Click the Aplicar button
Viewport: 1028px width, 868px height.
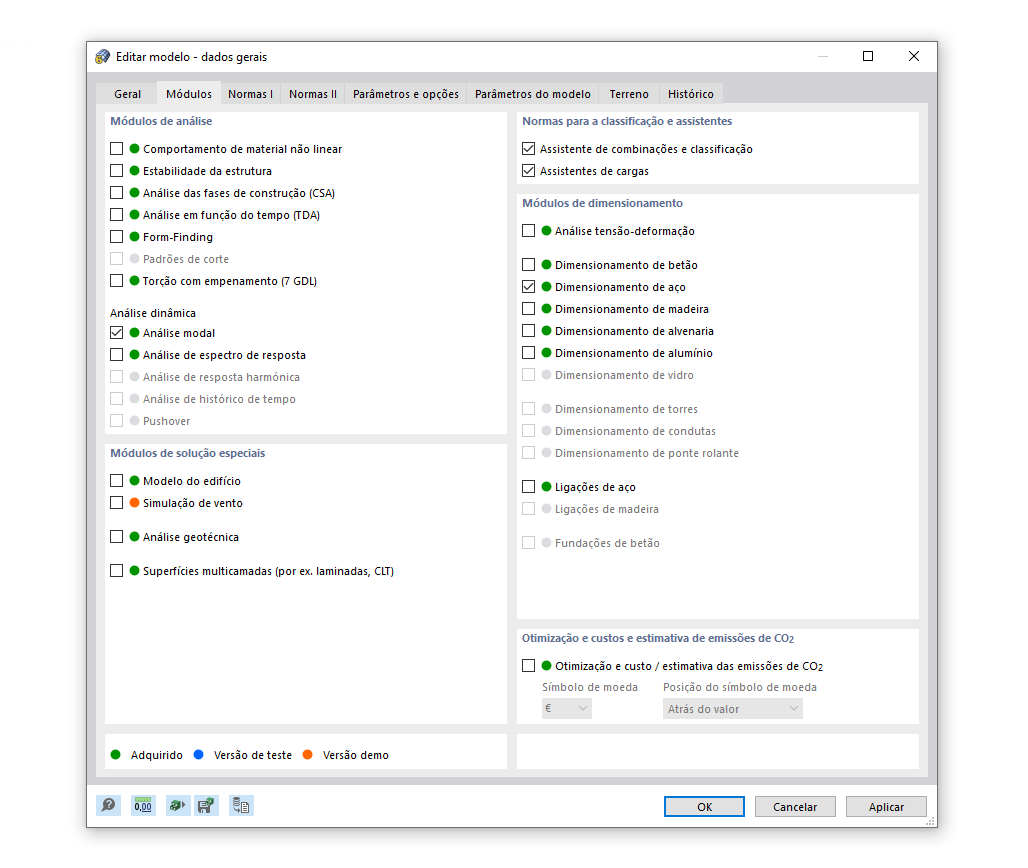[886, 806]
